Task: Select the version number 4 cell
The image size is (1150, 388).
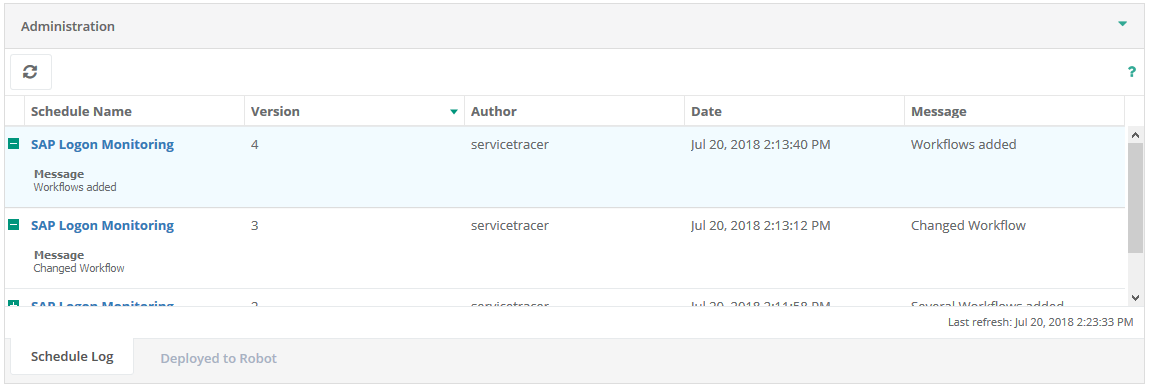Action: tap(254, 144)
